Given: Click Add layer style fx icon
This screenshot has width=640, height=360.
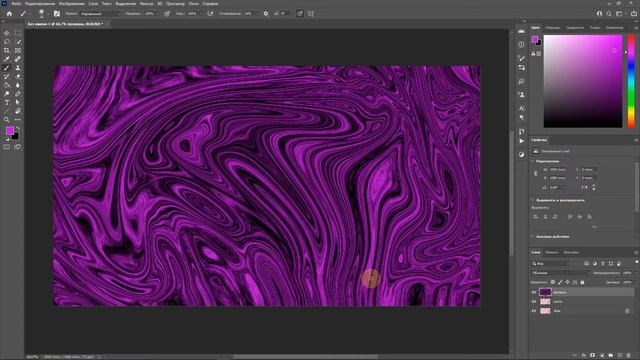Looking at the screenshot, I should 584,356.
